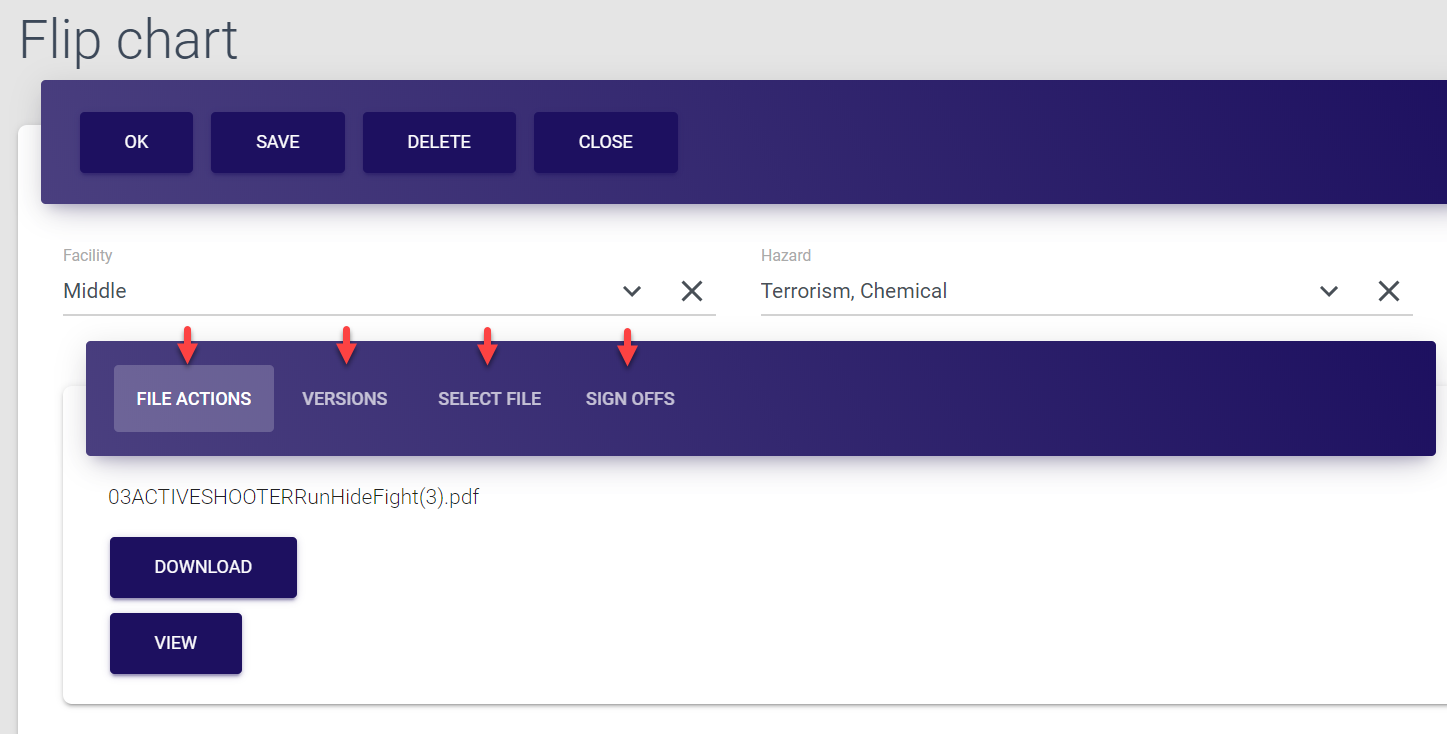Click the Facility field label

coord(88,256)
